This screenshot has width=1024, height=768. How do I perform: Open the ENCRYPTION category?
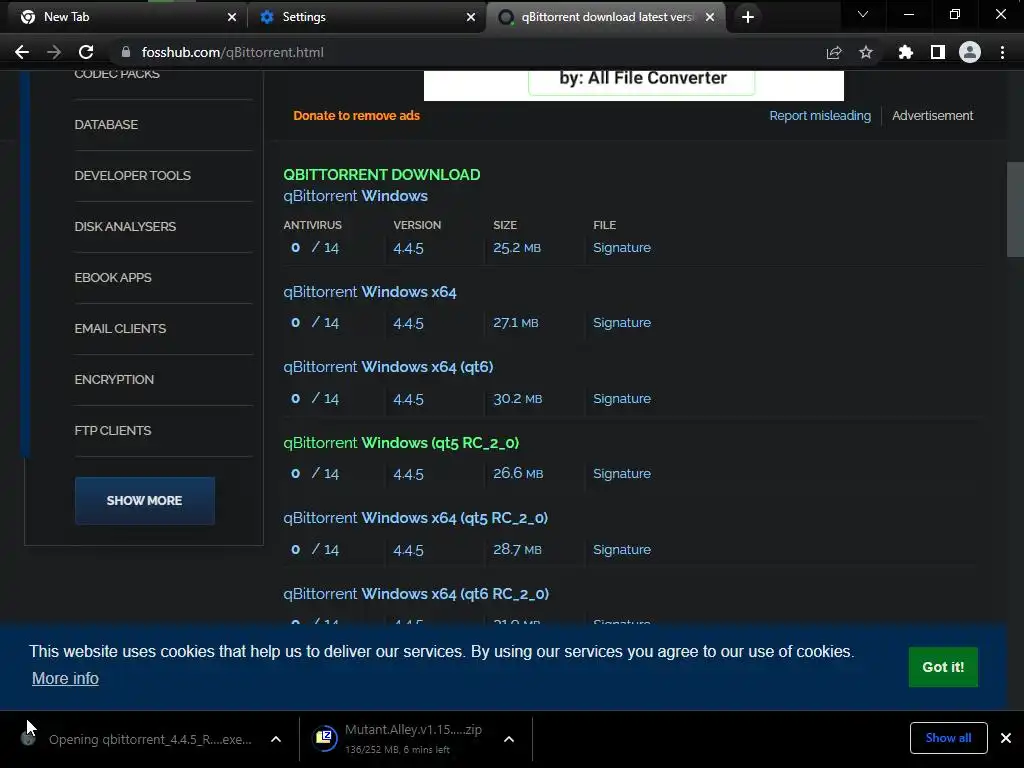pyautogui.click(x=114, y=379)
